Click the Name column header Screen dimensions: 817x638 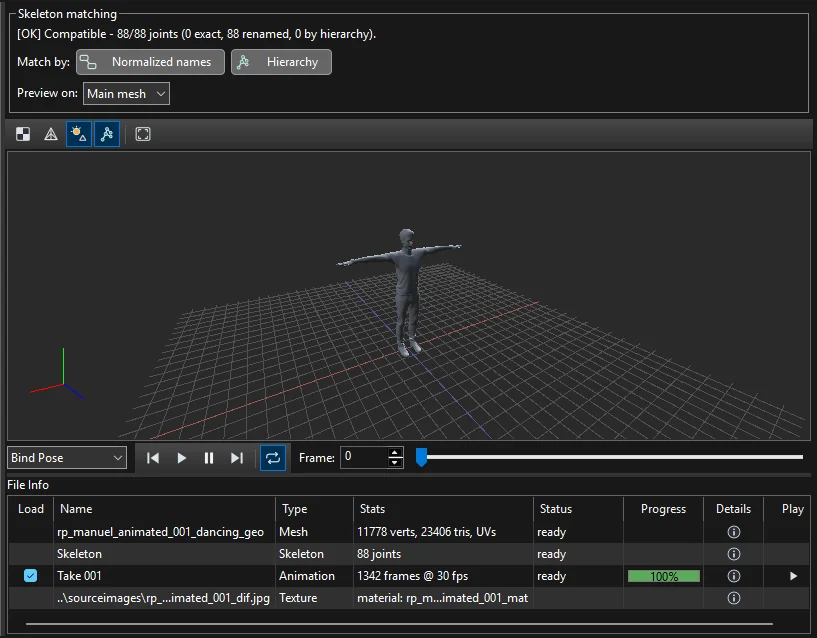pyautogui.click(x=164, y=509)
